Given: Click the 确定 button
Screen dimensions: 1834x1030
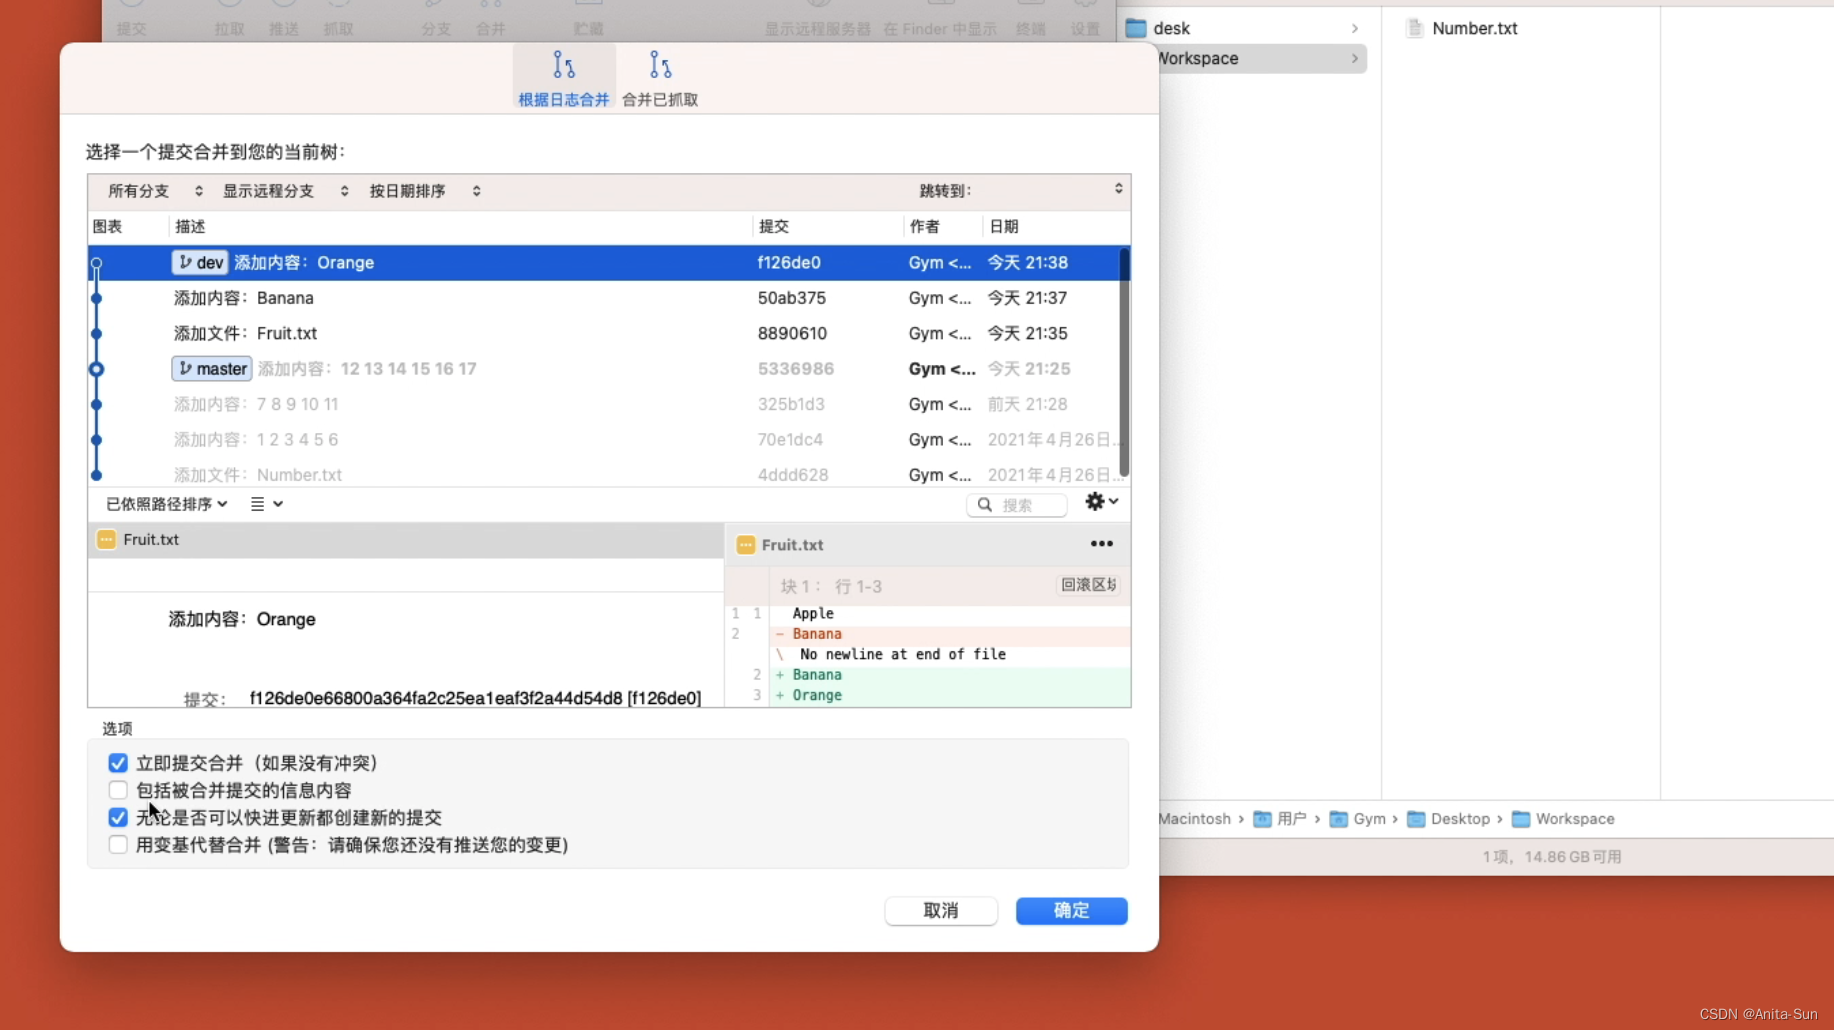Looking at the screenshot, I should point(1071,910).
